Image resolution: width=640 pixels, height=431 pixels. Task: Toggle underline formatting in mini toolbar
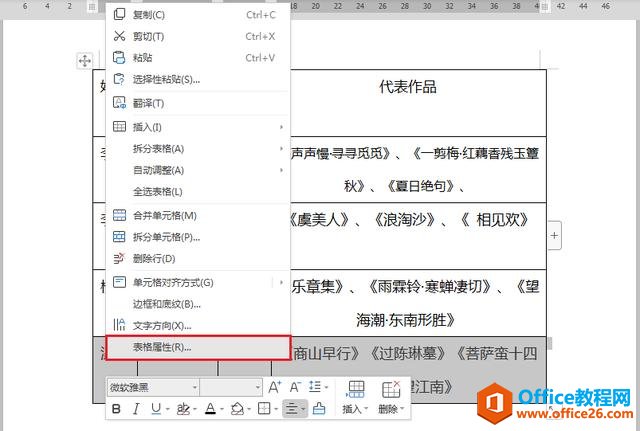[x=156, y=409]
